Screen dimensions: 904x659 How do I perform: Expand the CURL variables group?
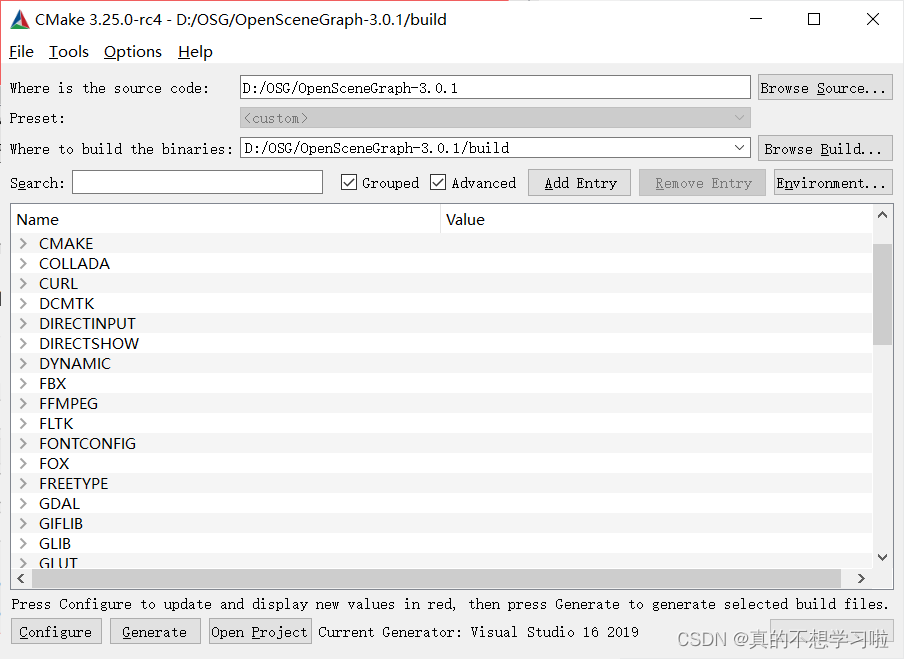(22, 283)
